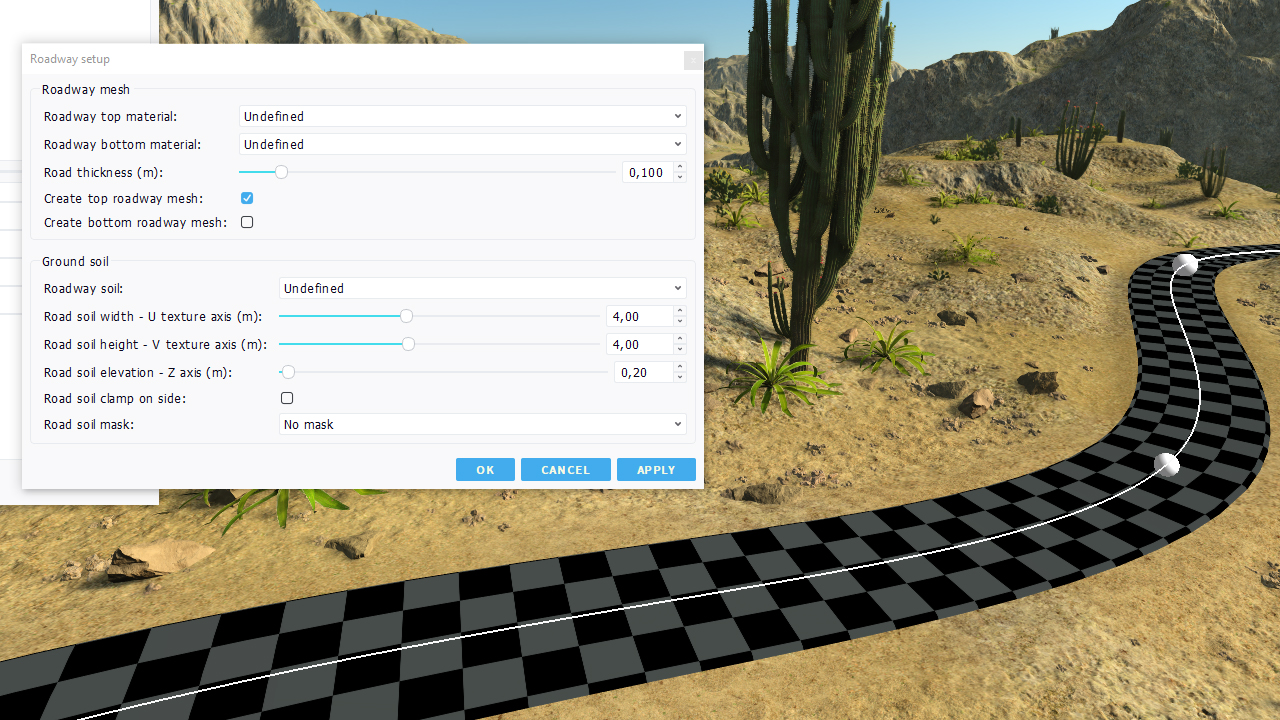Click the Road soil width slider handle
1280x720 pixels.
pyautogui.click(x=406, y=317)
